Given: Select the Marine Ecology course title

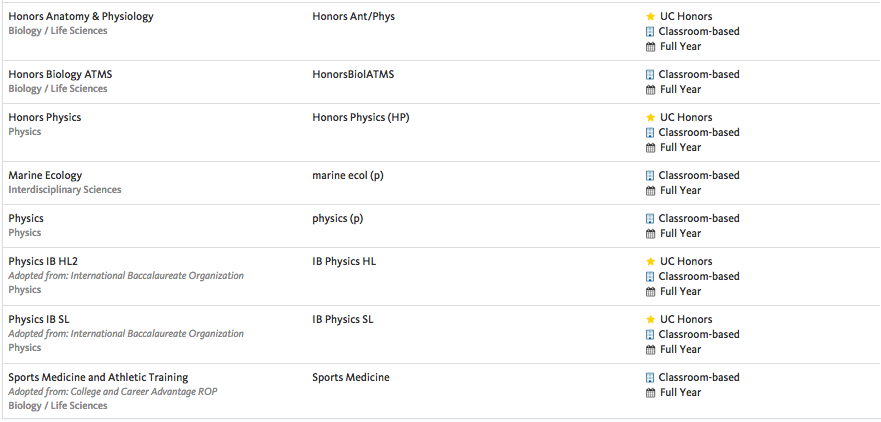Looking at the screenshot, I should [45, 175].
